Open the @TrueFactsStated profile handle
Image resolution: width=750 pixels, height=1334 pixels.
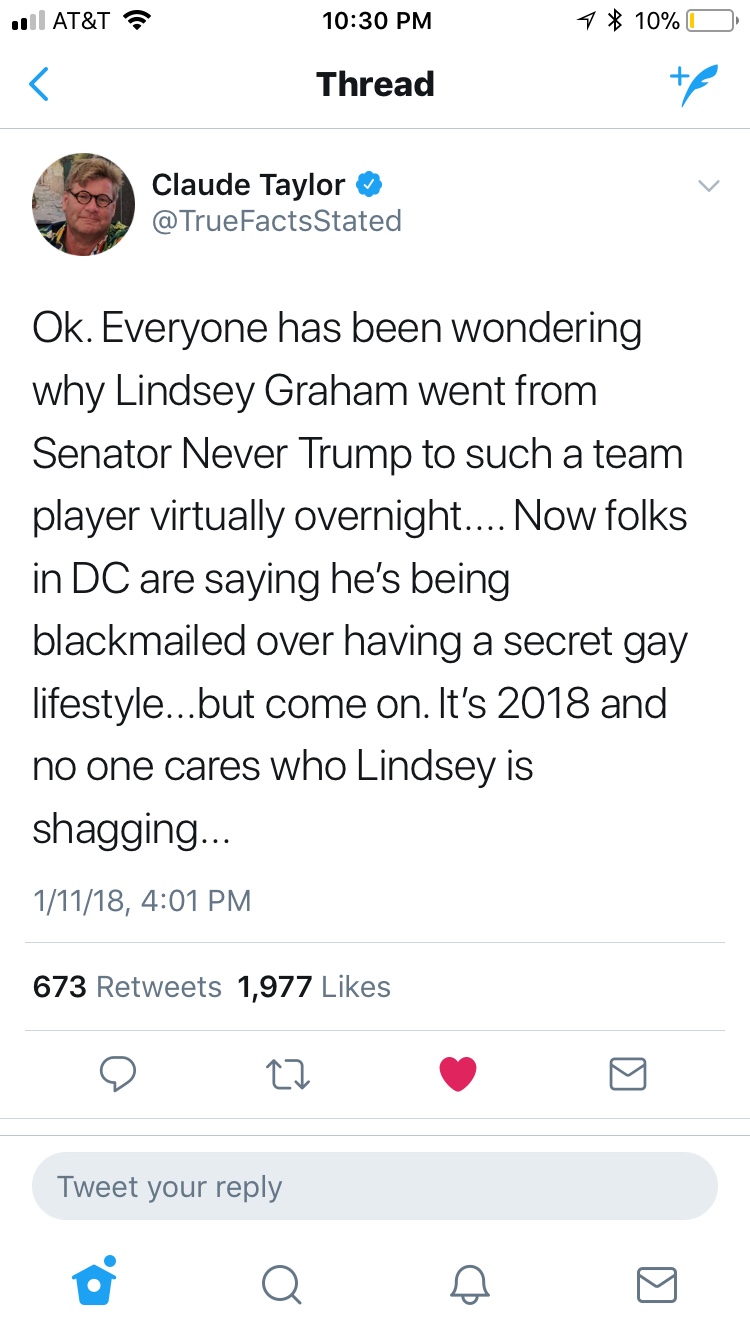[276, 220]
